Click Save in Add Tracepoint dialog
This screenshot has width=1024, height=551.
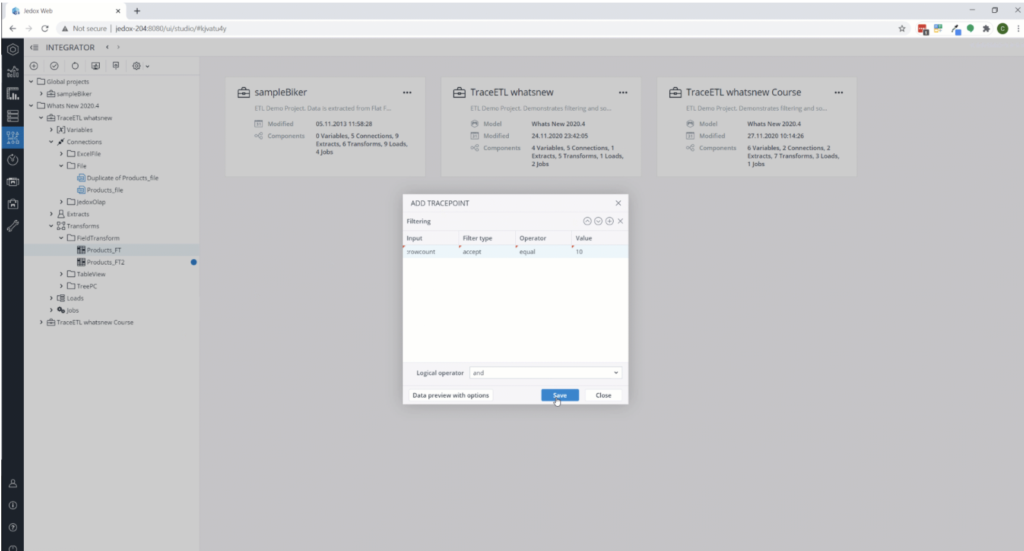[560, 395]
